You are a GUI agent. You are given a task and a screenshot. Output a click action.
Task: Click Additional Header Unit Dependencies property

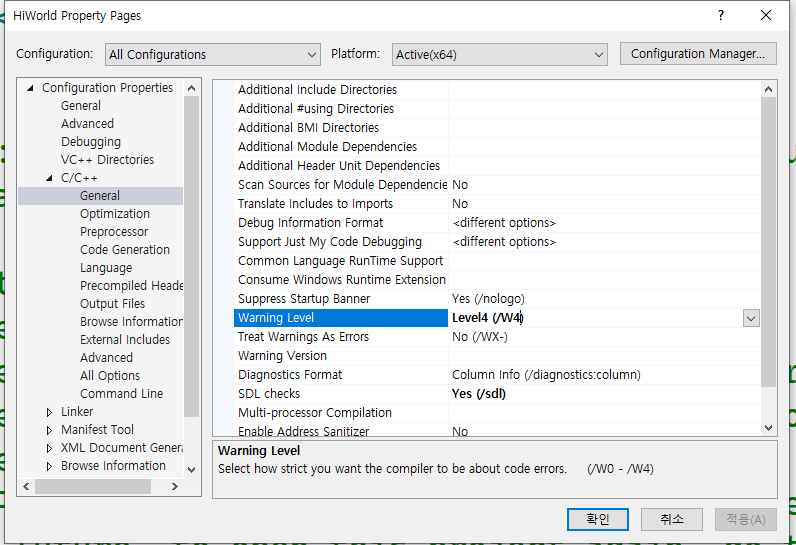click(339, 166)
